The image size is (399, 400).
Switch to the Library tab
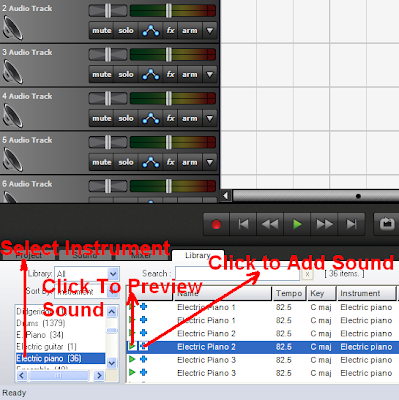click(198, 255)
